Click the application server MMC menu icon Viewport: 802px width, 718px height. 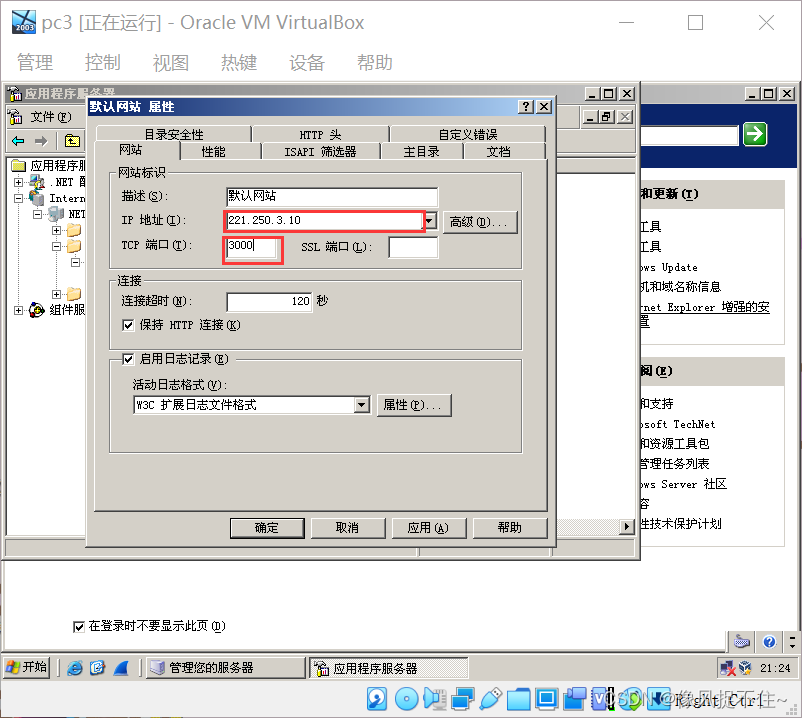tap(15, 117)
